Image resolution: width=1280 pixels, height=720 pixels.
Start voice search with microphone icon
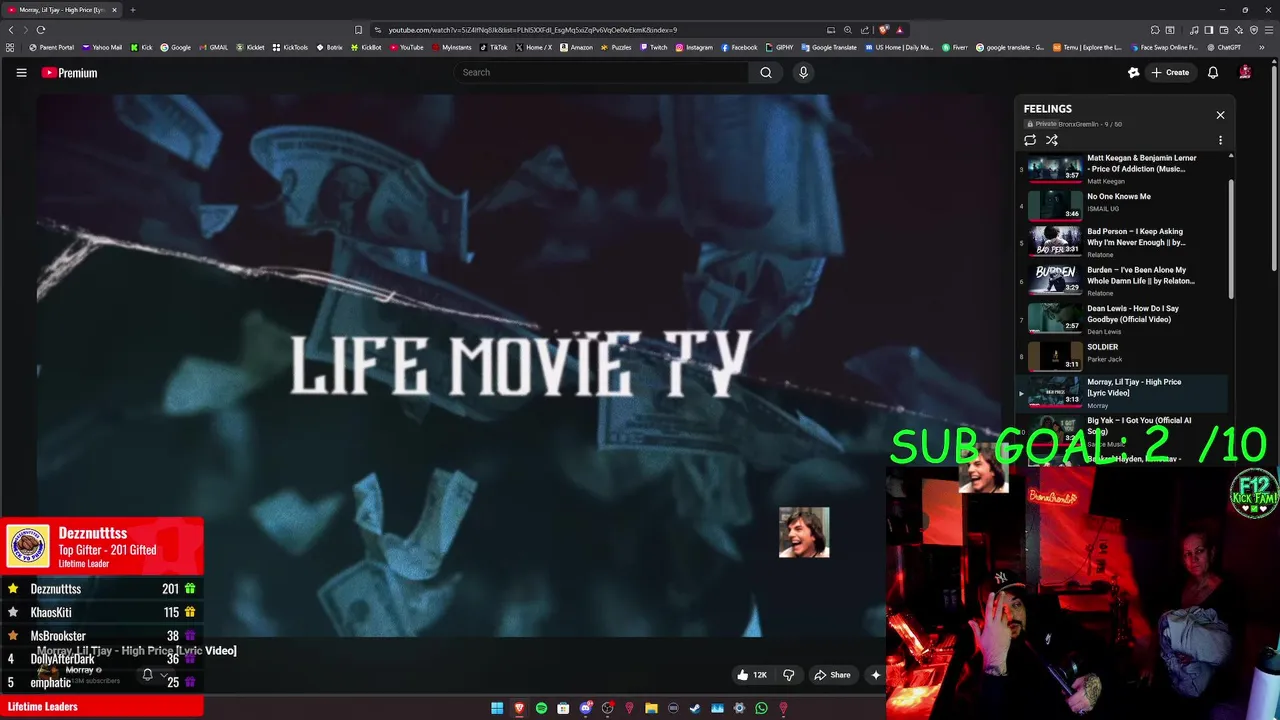pyautogui.click(x=803, y=72)
